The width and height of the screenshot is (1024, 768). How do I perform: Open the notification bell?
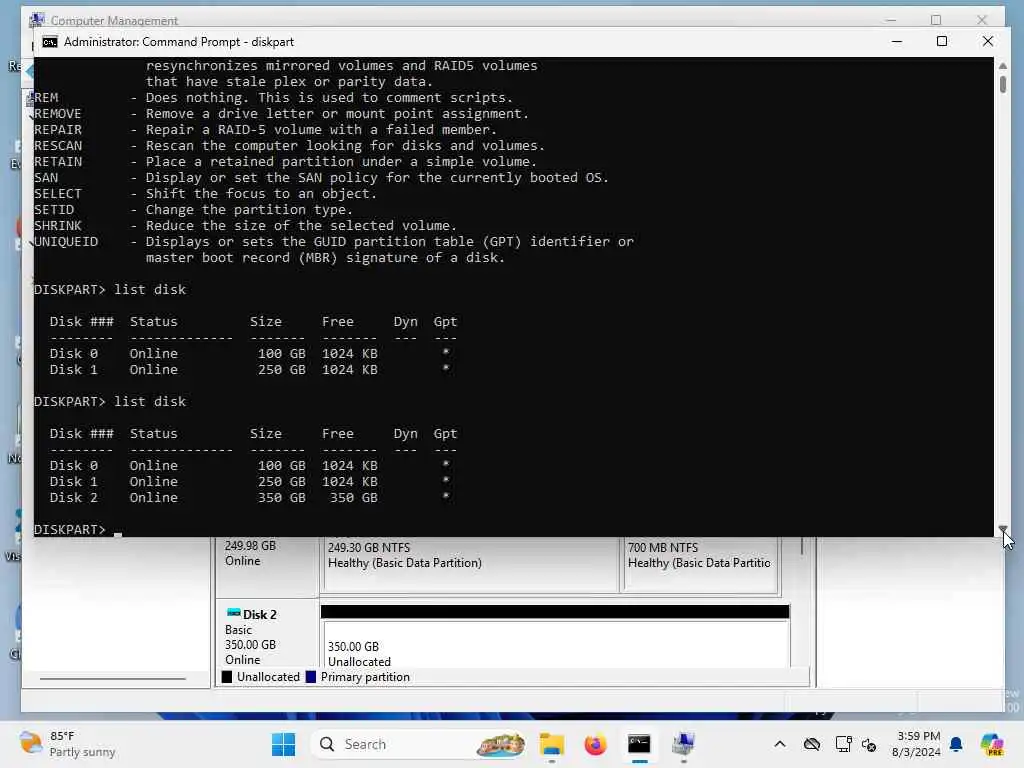pyautogui.click(x=956, y=744)
